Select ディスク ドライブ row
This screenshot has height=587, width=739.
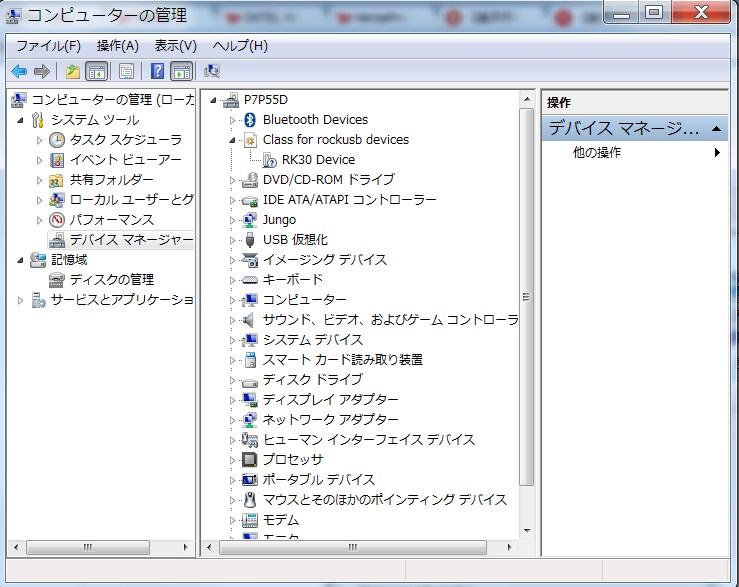(312, 380)
